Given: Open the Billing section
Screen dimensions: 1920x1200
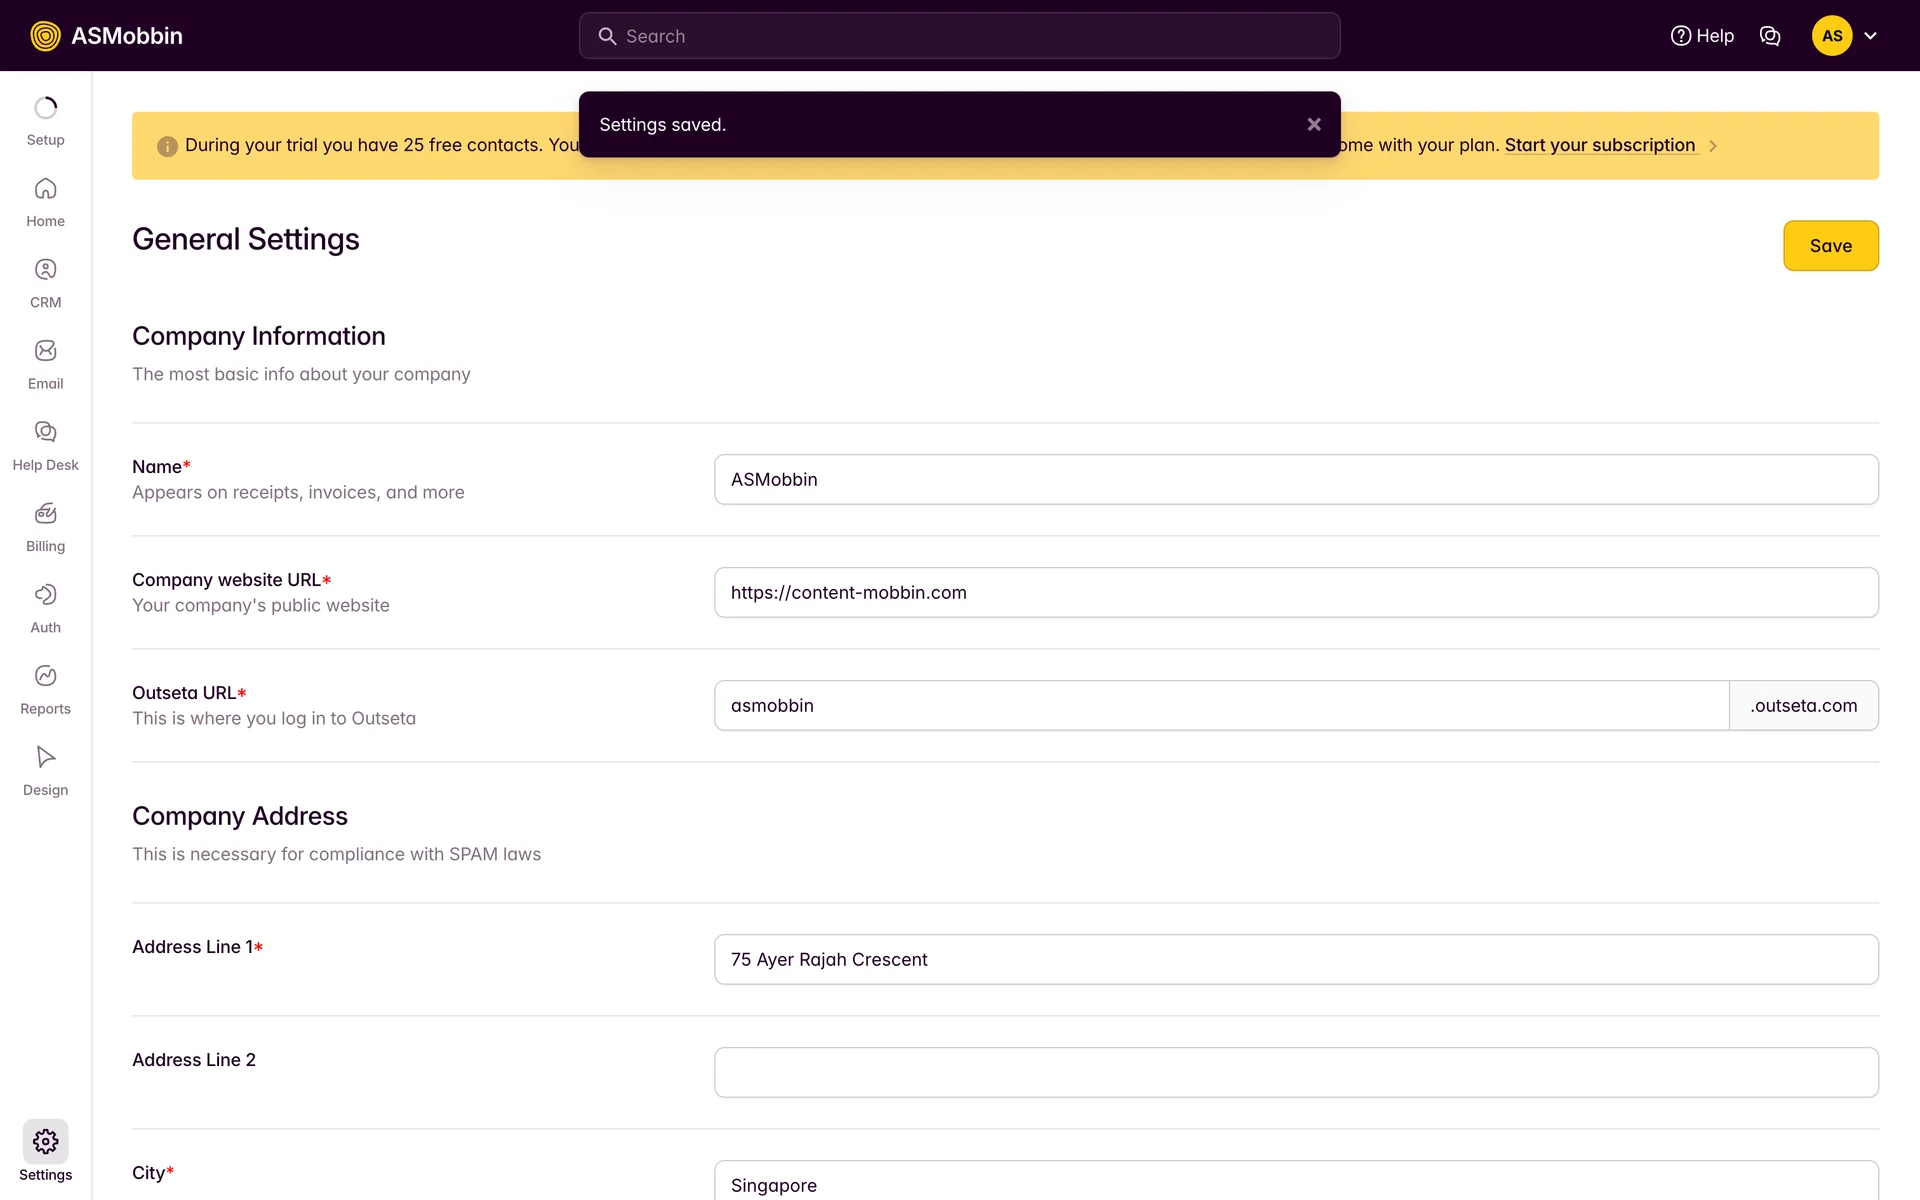Looking at the screenshot, I should pyautogui.click(x=45, y=527).
